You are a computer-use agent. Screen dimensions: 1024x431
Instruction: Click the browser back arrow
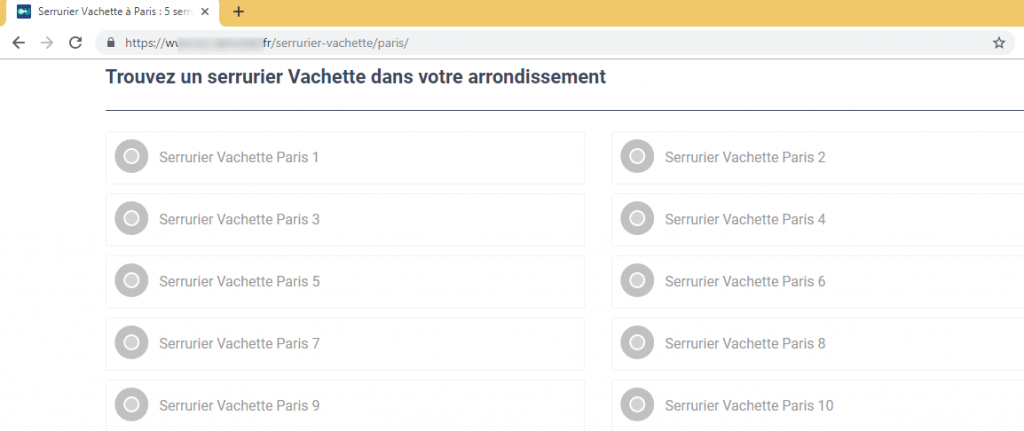pos(17,43)
